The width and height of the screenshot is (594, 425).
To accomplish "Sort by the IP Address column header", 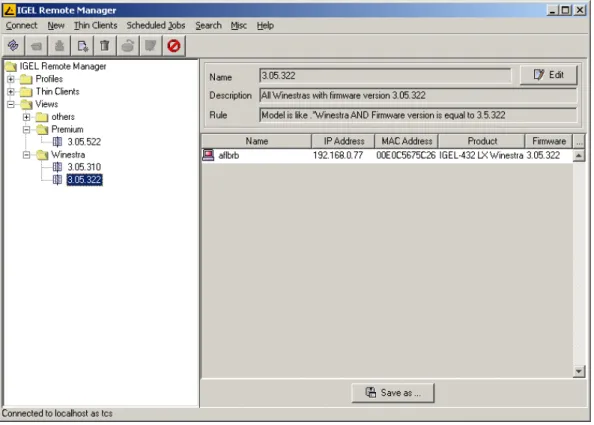I will point(343,141).
